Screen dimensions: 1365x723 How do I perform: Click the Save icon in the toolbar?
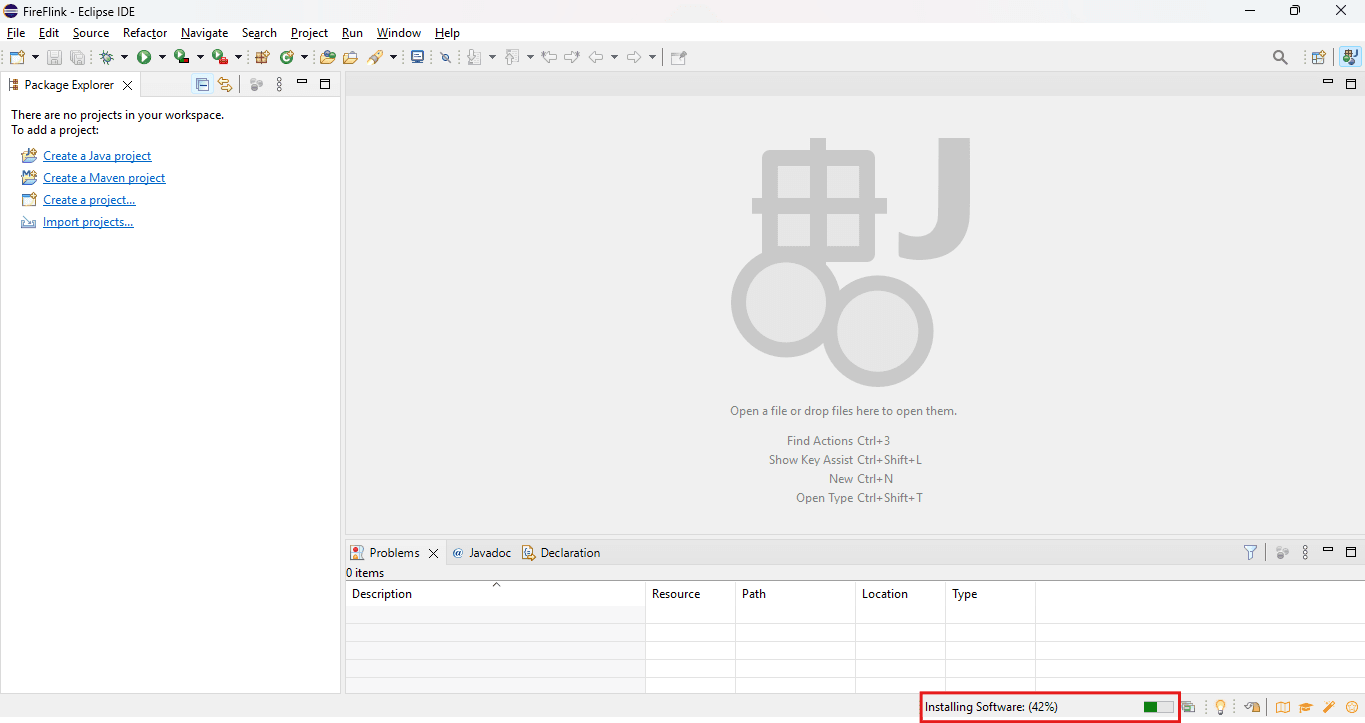pyautogui.click(x=54, y=57)
